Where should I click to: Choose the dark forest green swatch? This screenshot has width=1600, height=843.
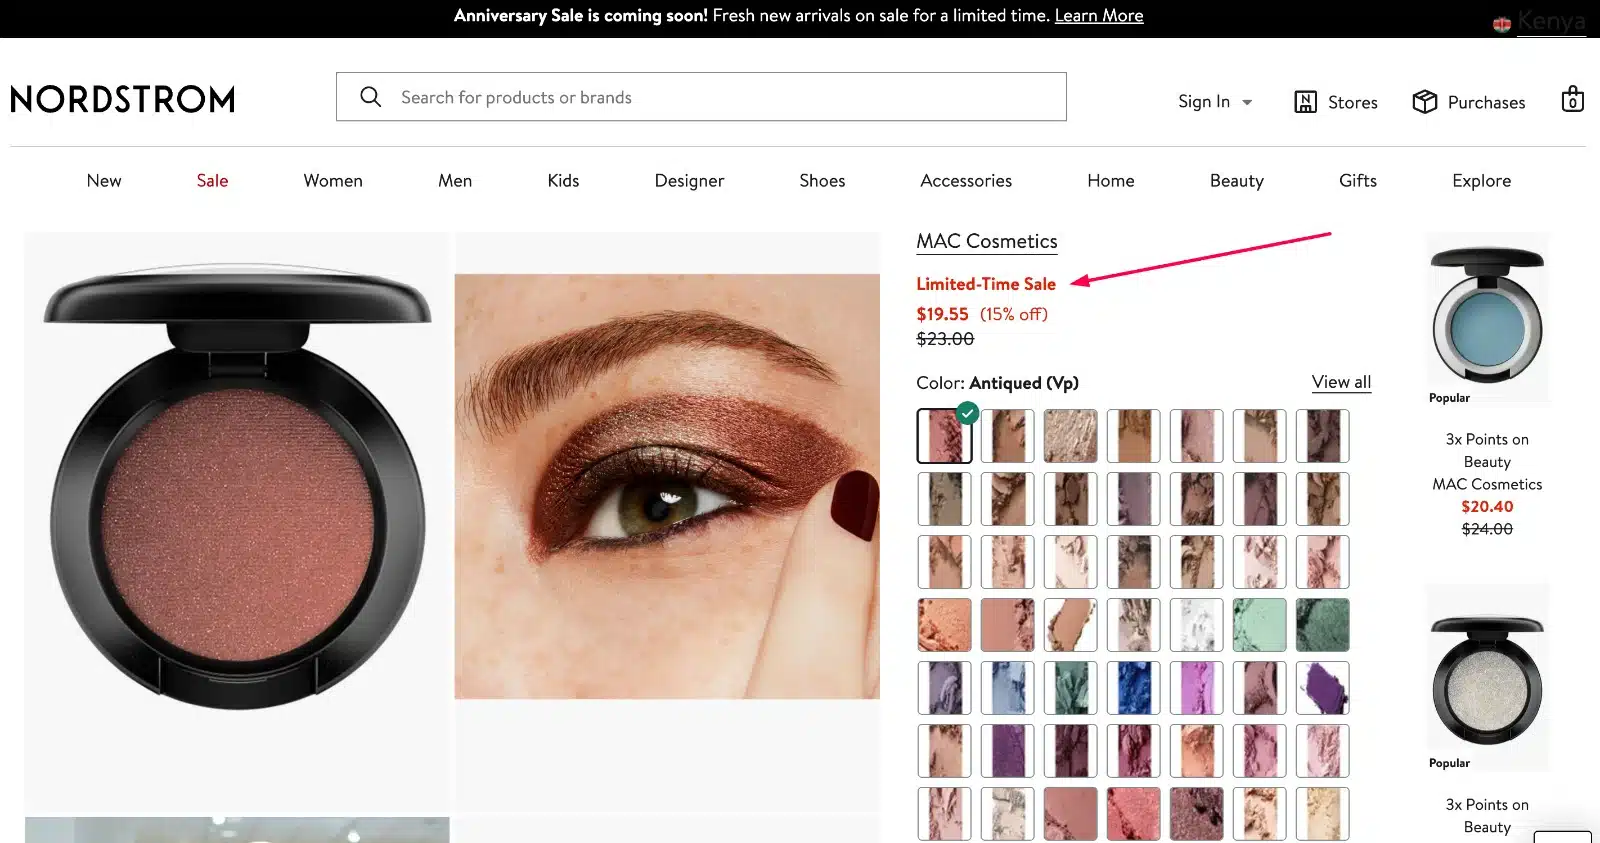click(x=1322, y=625)
